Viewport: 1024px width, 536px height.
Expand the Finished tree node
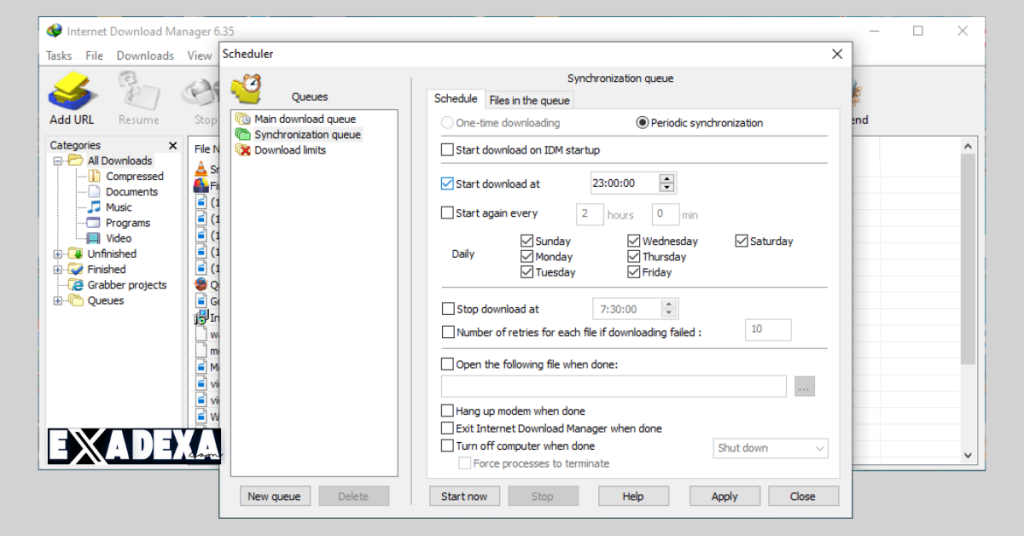(58, 269)
